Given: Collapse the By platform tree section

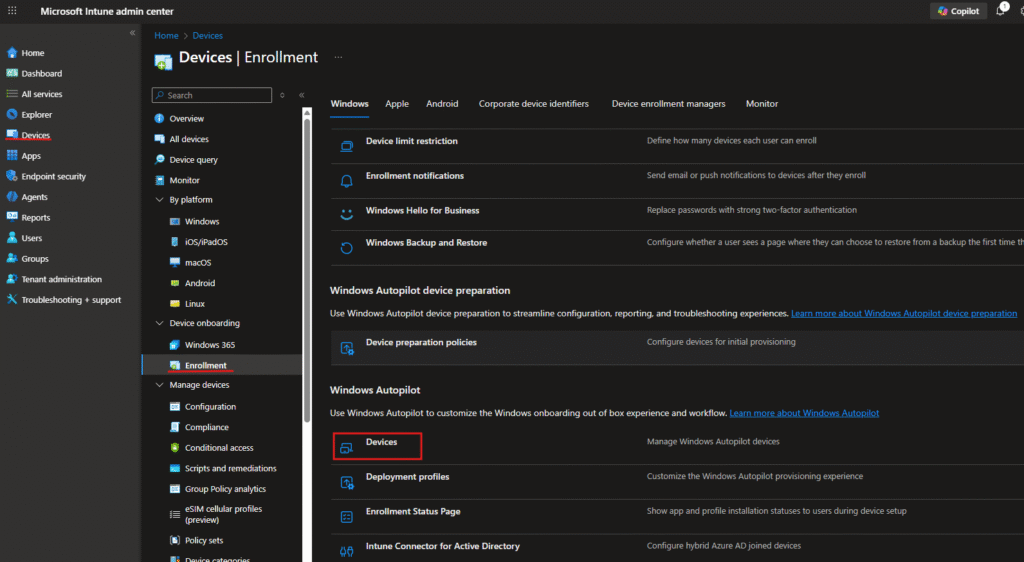Looking at the screenshot, I should click(160, 200).
